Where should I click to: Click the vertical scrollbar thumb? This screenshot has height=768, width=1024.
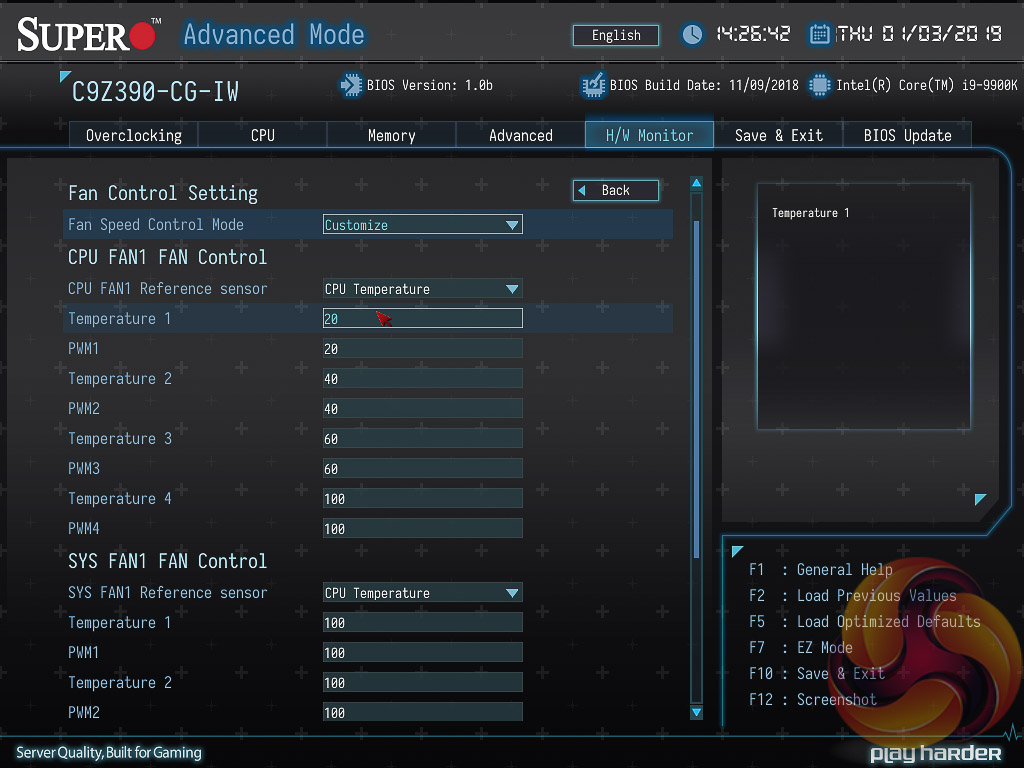[696, 389]
